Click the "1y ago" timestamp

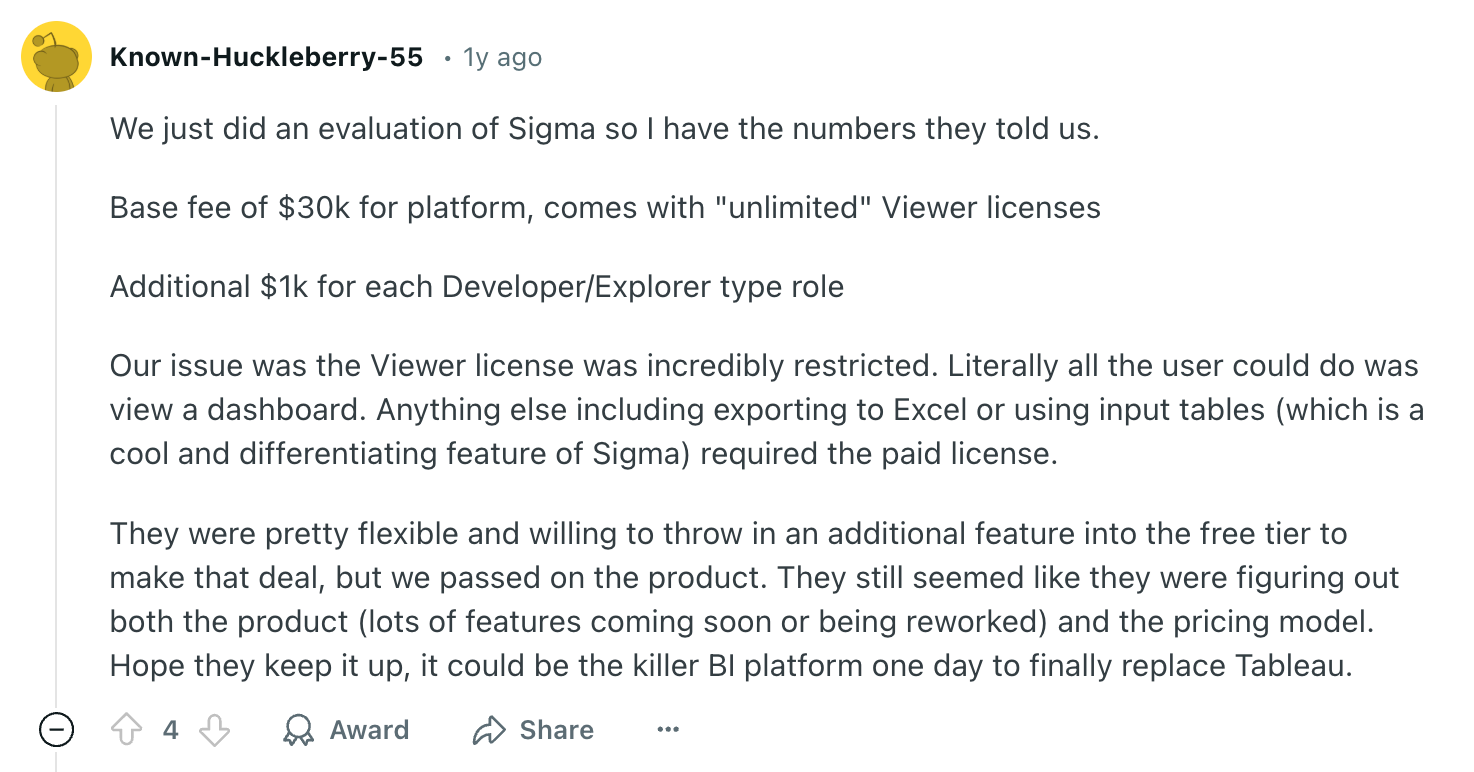click(x=502, y=57)
